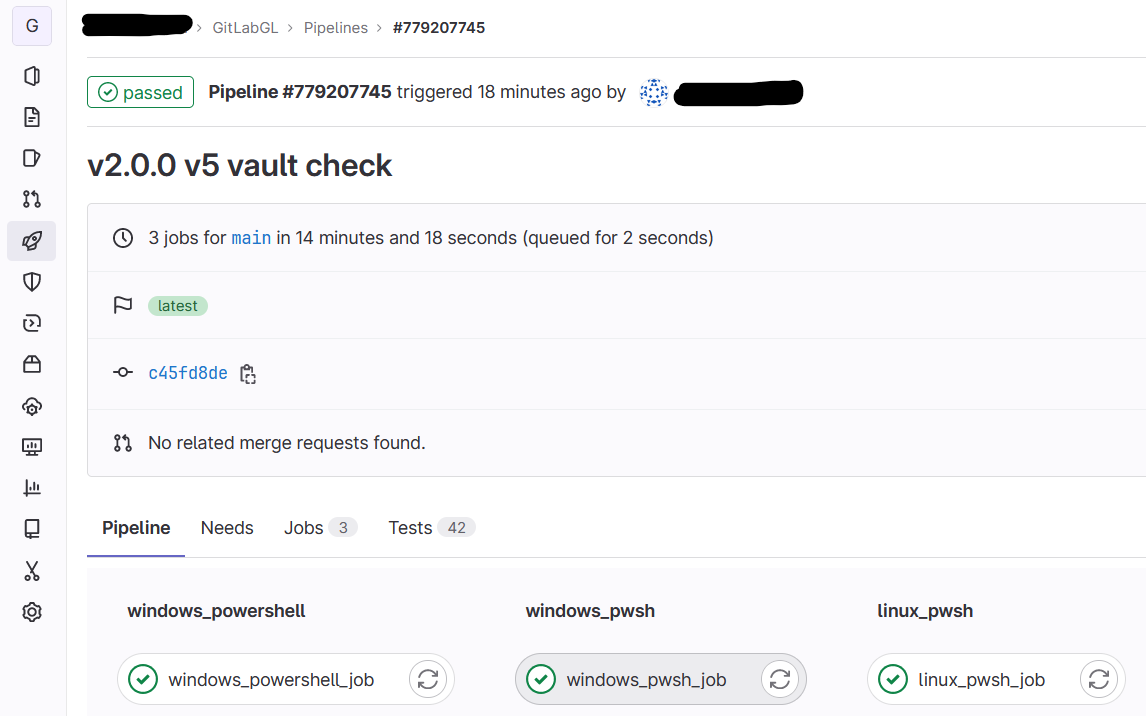Image resolution: width=1146 pixels, height=716 pixels.
Task: Click the Tests count badge 42
Action: [x=457, y=528]
